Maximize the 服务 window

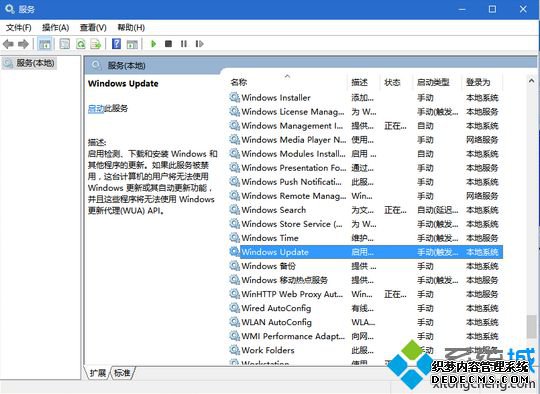point(492,9)
